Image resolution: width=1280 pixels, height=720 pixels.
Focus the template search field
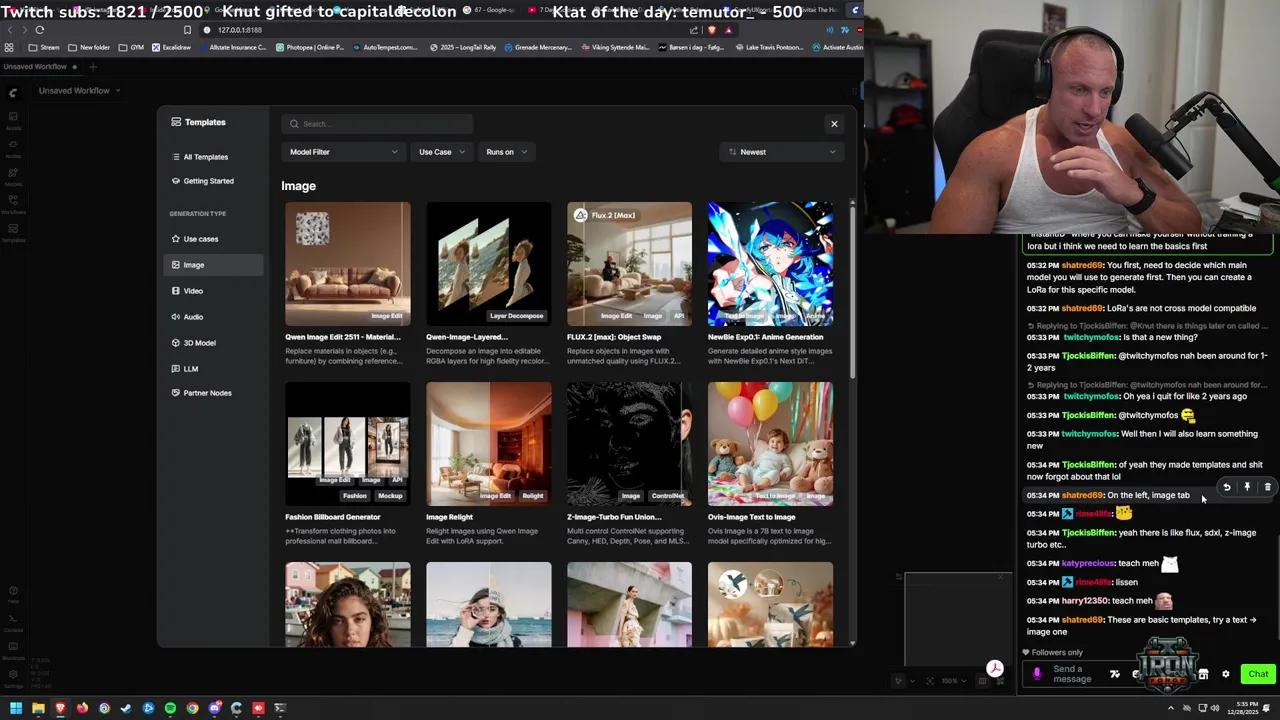[x=377, y=124]
